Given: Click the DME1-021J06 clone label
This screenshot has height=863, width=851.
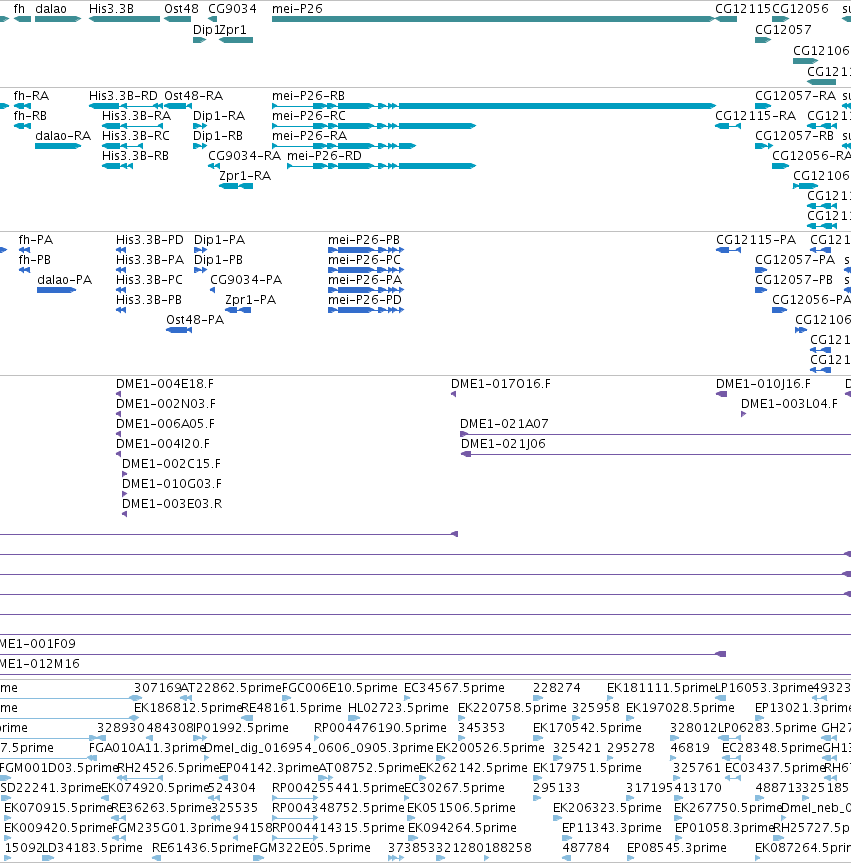Looking at the screenshot, I should click(x=503, y=444).
